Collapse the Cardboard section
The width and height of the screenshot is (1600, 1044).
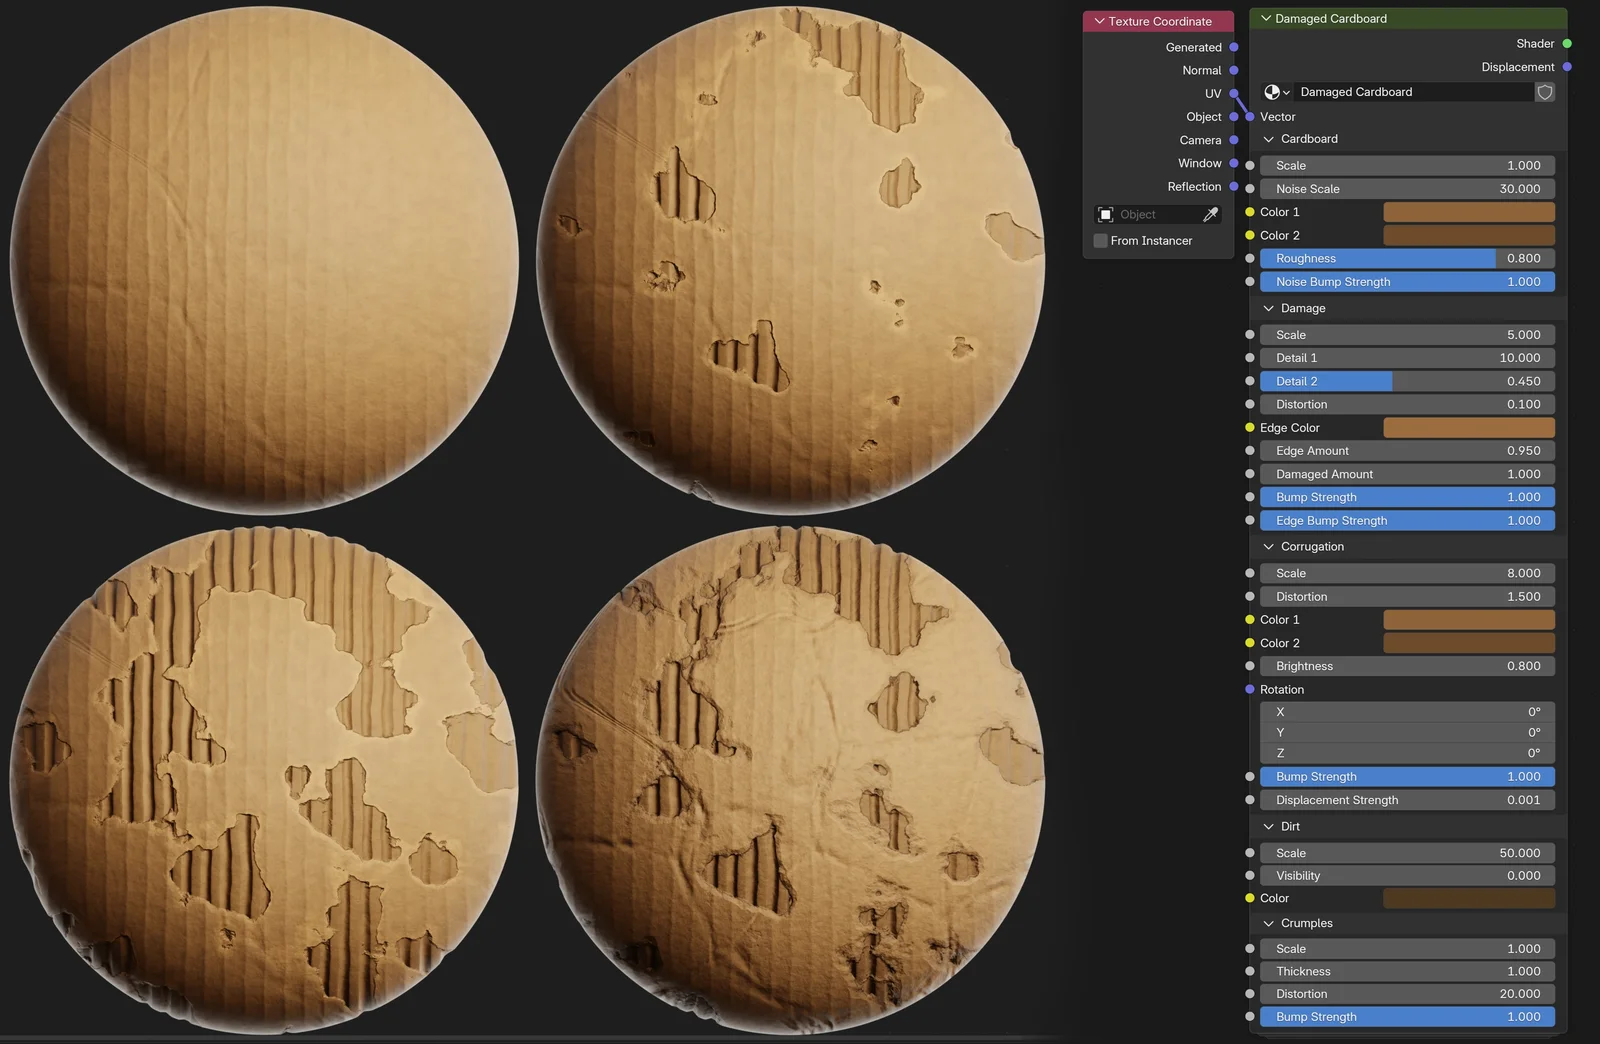coord(1267,139)
